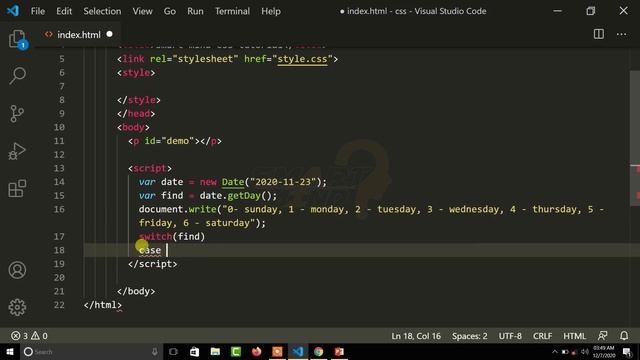The width and height of the screenshot is (640, 360).
Task: Change encoding via UTF-8 indicator
Action: click(x=510, y=336)
